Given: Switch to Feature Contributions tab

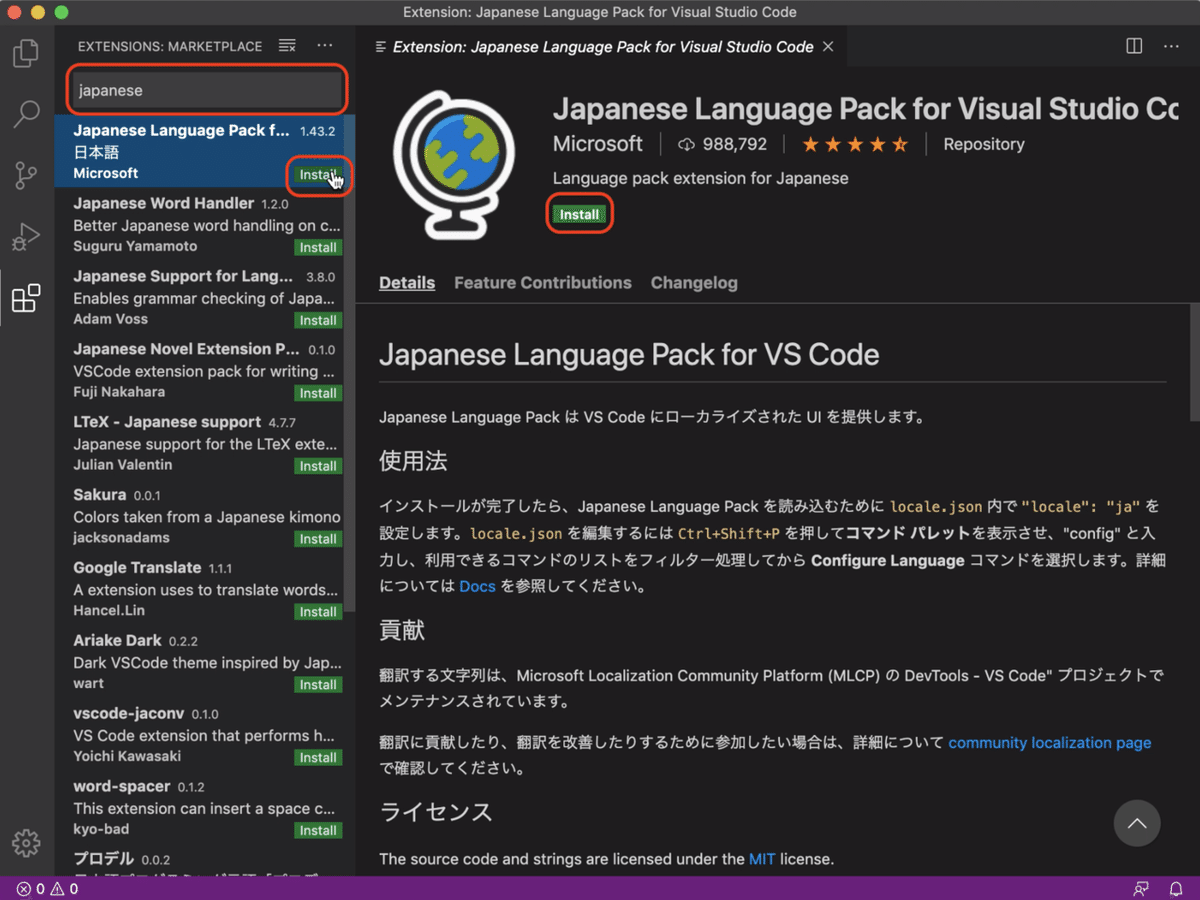Looking at the screenshot, I should point(543,283).
